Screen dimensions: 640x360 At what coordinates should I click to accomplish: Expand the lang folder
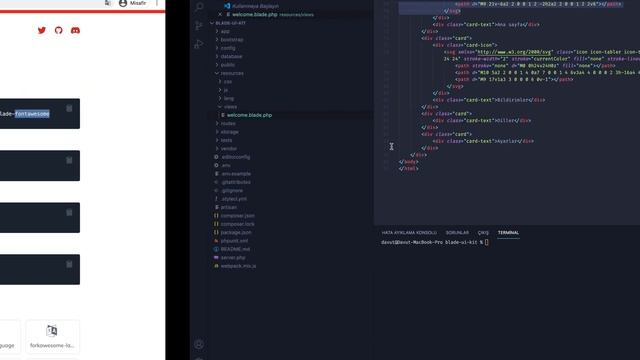[x=229, y=98]
